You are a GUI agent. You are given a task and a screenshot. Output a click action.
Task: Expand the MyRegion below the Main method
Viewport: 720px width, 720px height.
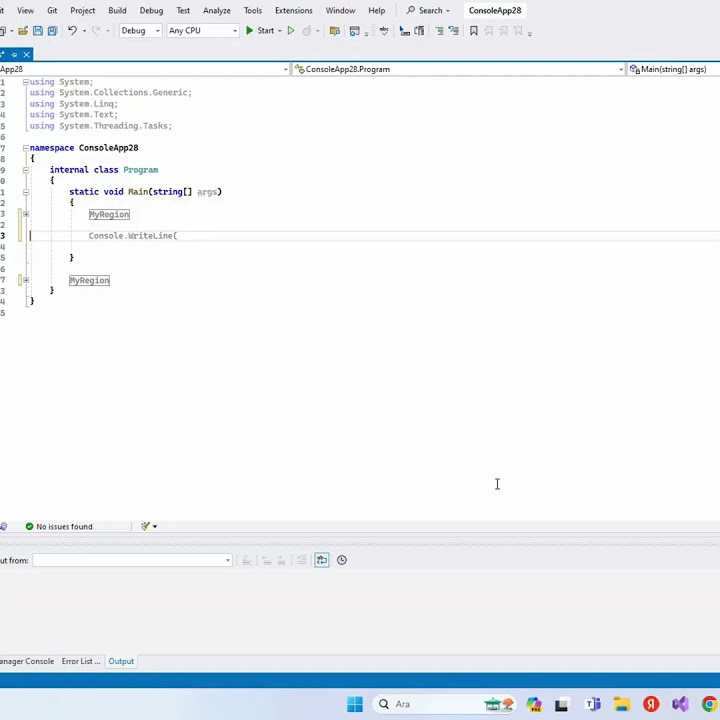26,280
